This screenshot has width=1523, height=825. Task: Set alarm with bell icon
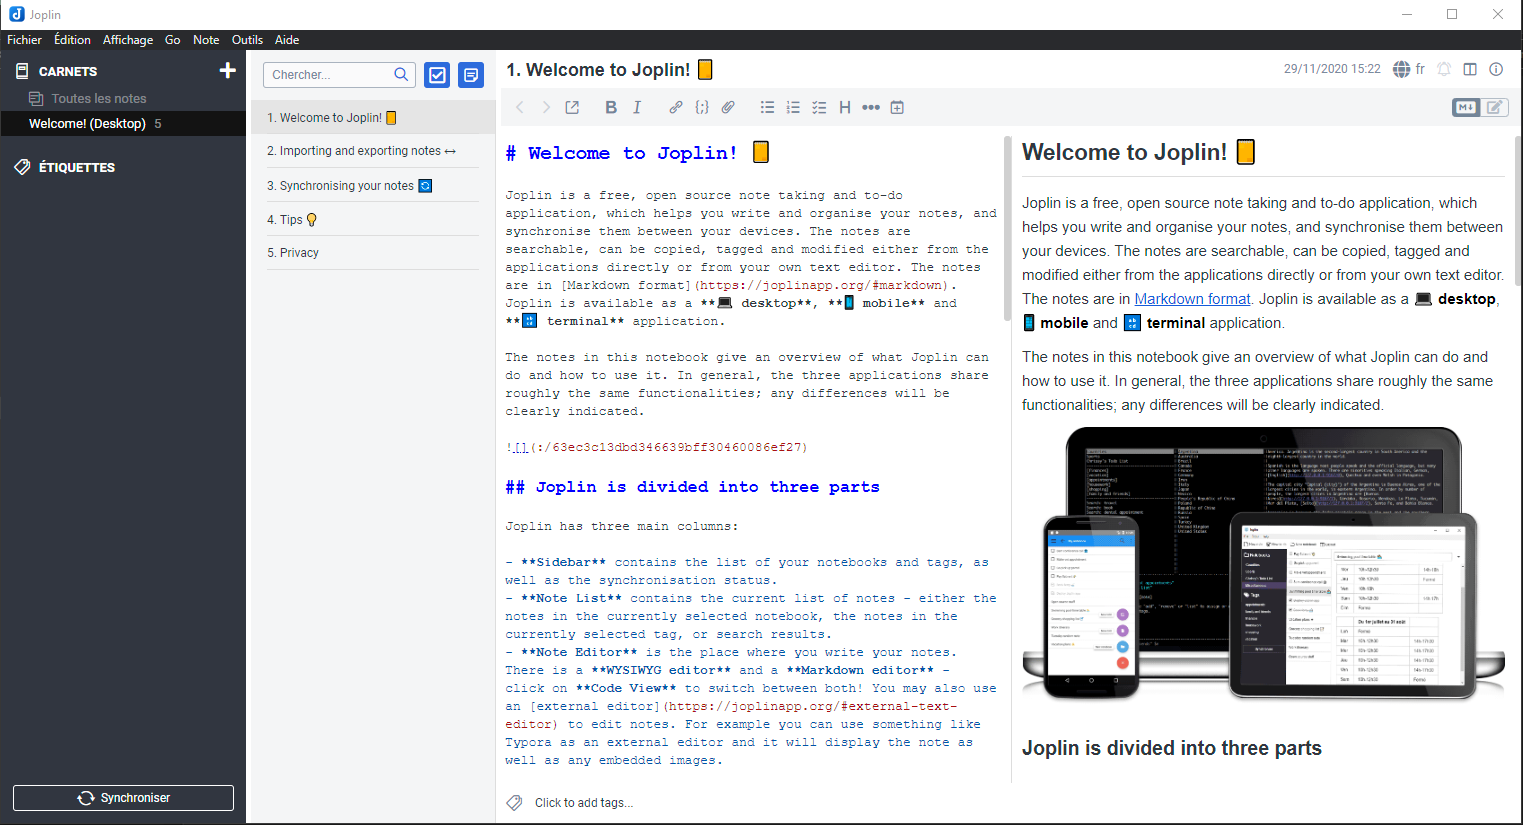(x=1444, y=69)
